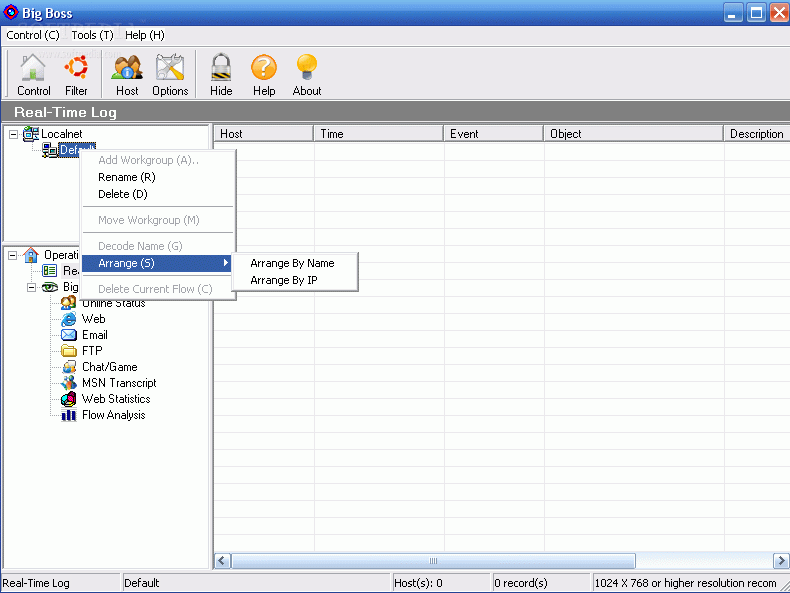The width and height of the screenshot is (790, 593).
Task: Select Flow Analysis tree item
Action: point(114,415)
